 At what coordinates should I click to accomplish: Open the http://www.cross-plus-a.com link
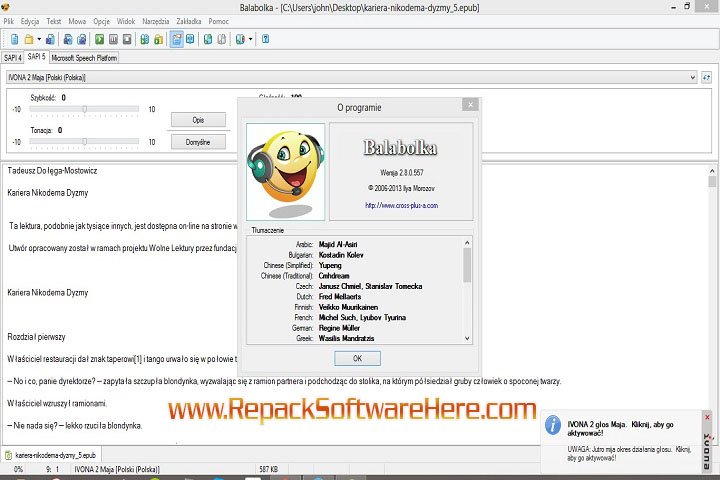[x=402, y=205]
